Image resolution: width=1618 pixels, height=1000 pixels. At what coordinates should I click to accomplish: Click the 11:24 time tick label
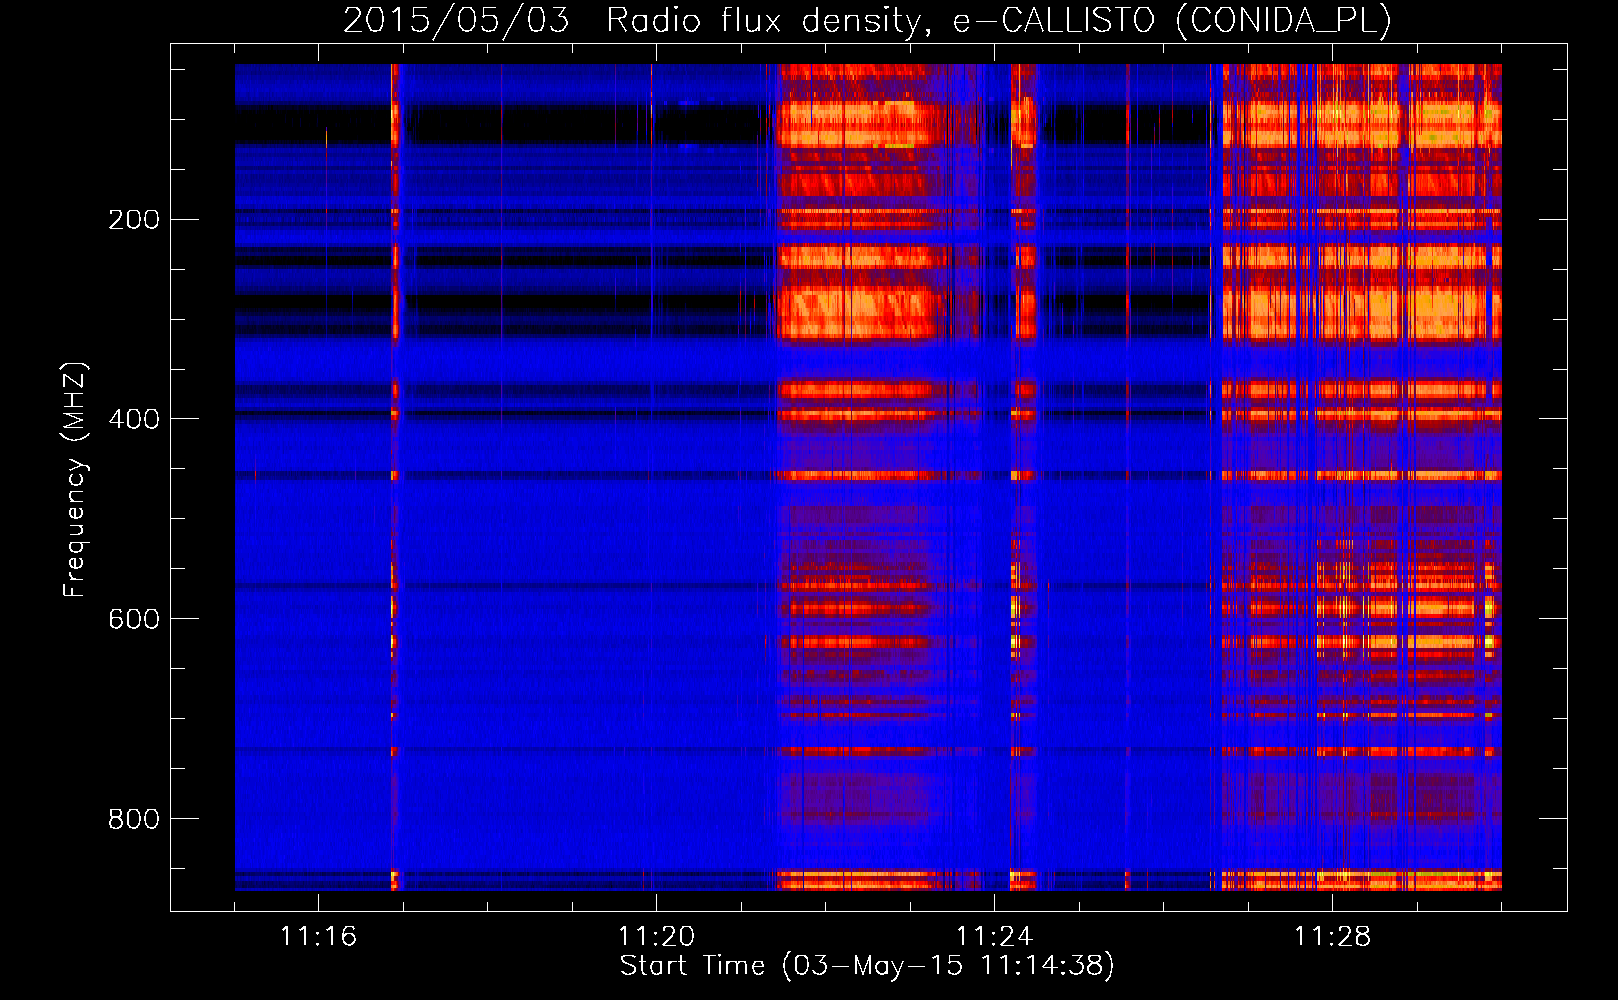pyautogui.click(x=994, y=937)
